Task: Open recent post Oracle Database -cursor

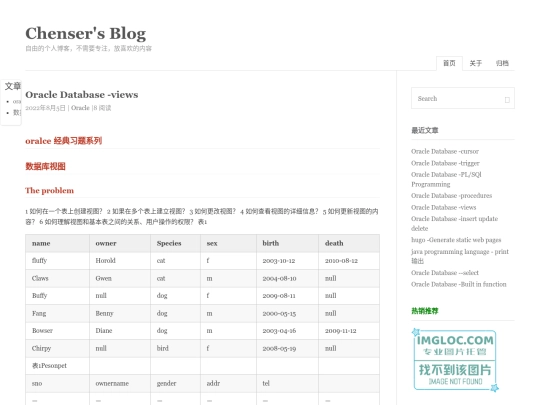Action: [x=445, y=152]
